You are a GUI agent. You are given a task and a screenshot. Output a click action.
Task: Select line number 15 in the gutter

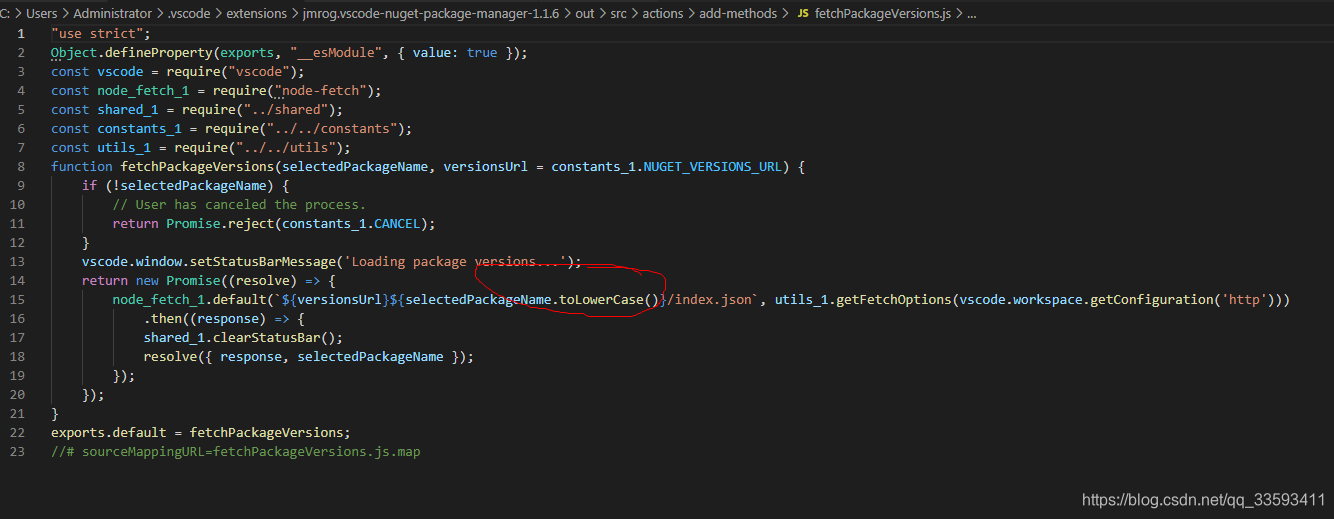pos(18,299)
